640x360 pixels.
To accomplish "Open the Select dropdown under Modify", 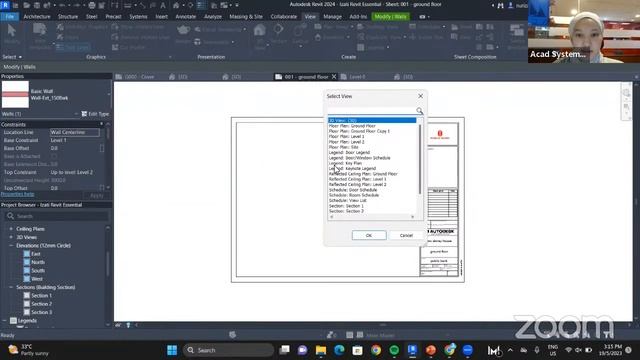I will 12,57.
